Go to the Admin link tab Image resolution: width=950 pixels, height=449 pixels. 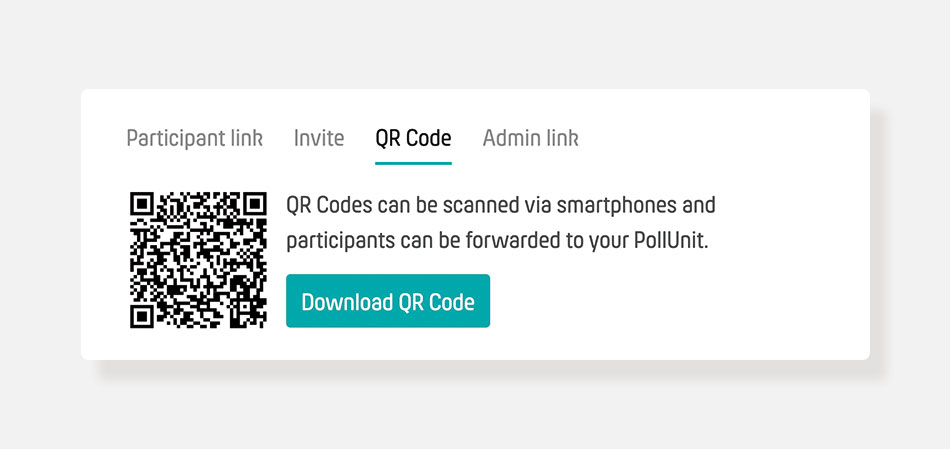pyautogui.click(x=530, y=139)
